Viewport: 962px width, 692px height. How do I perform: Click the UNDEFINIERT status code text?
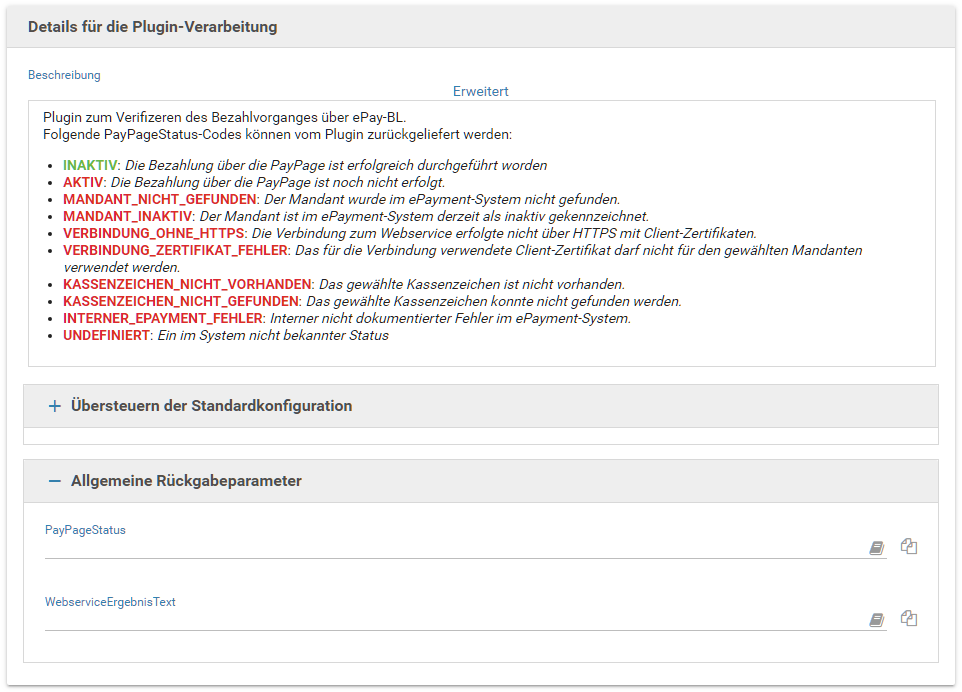pyautogui.click(x=106, y=335)
